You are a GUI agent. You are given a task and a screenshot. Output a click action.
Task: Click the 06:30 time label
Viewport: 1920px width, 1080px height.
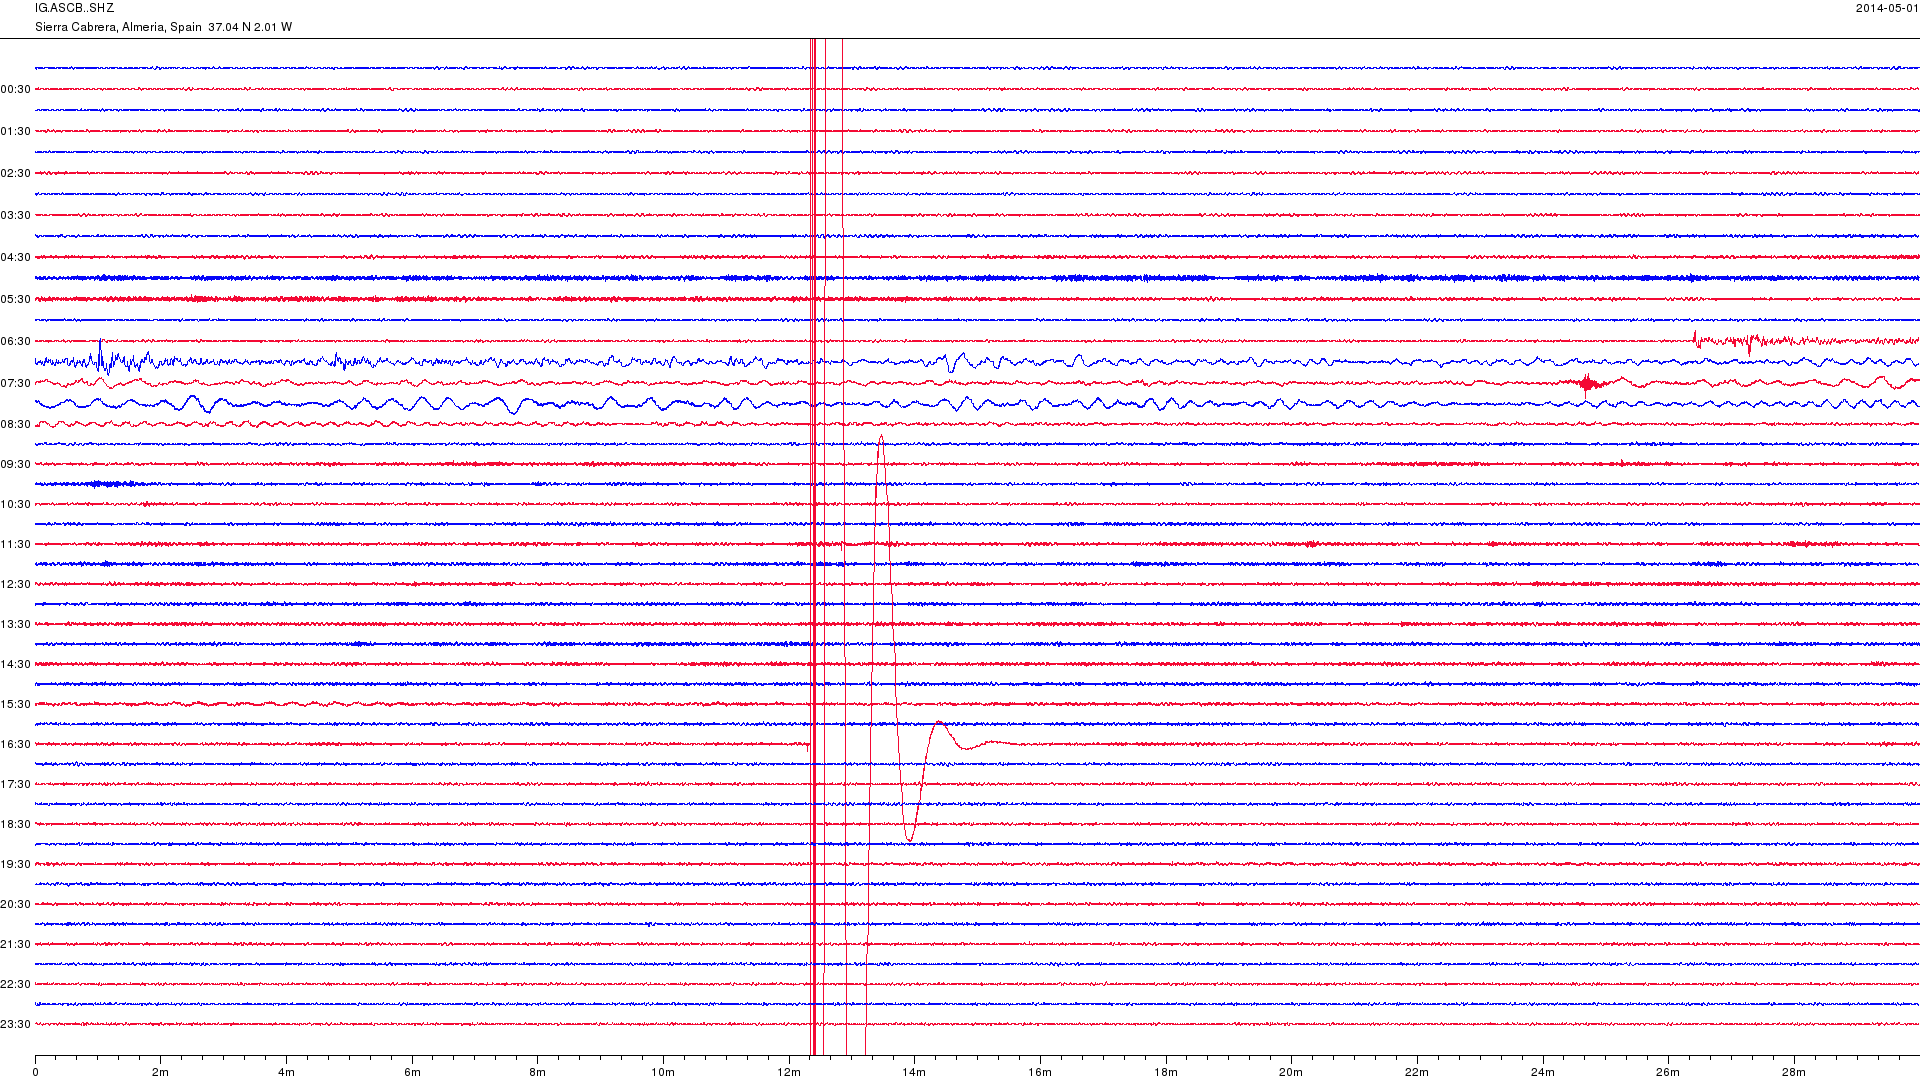(16, 342)
